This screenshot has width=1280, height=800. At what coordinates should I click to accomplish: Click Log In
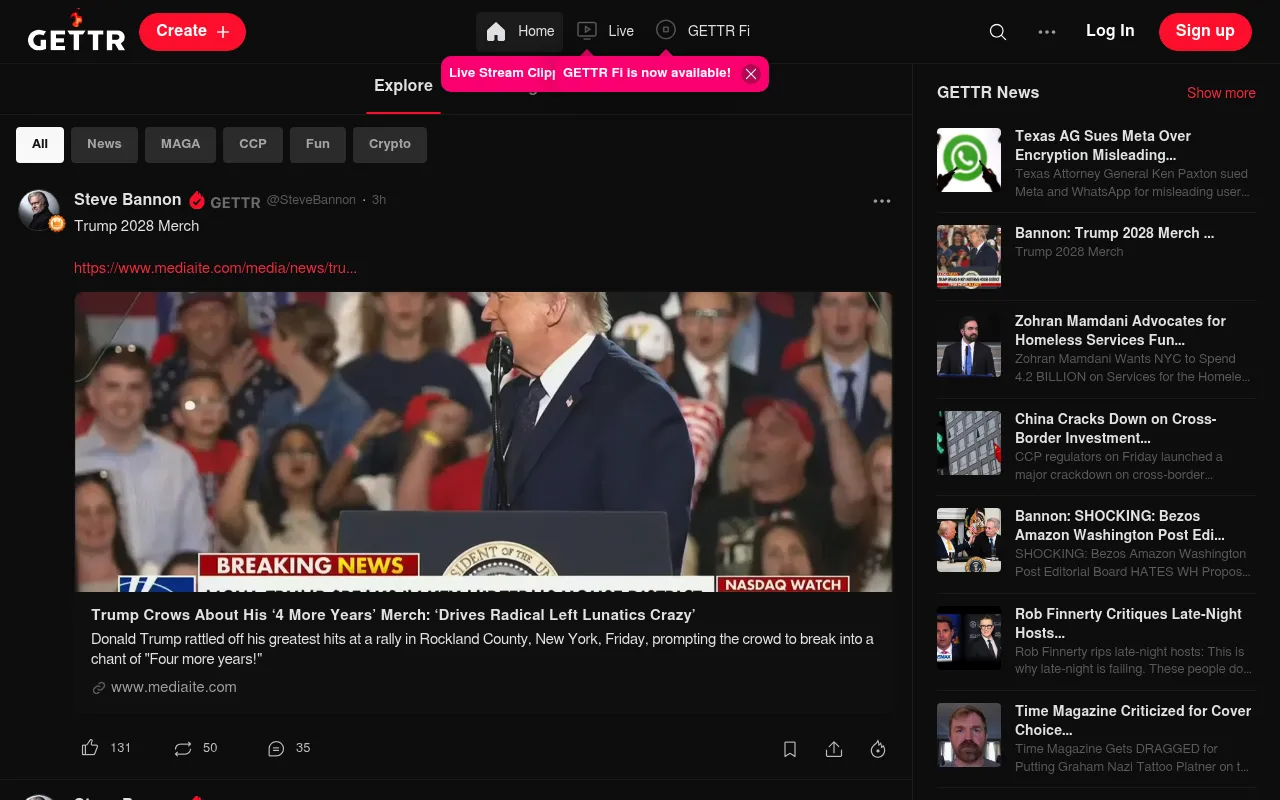click(1110, 31)
